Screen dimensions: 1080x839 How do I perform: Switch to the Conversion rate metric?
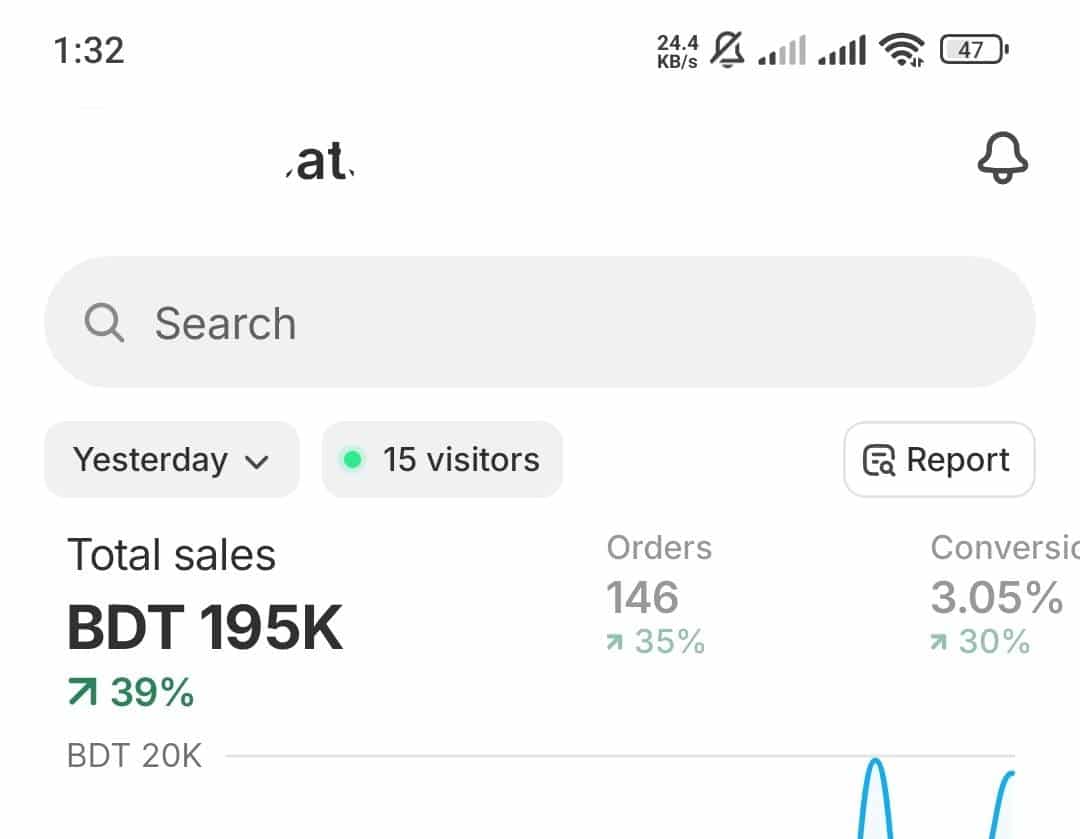point(1005,548)
